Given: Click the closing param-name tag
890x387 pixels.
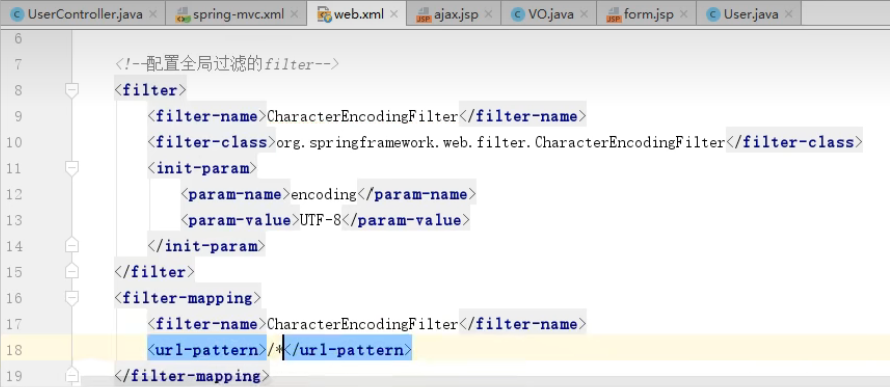Looking at the screenshot, I should 416,195.
